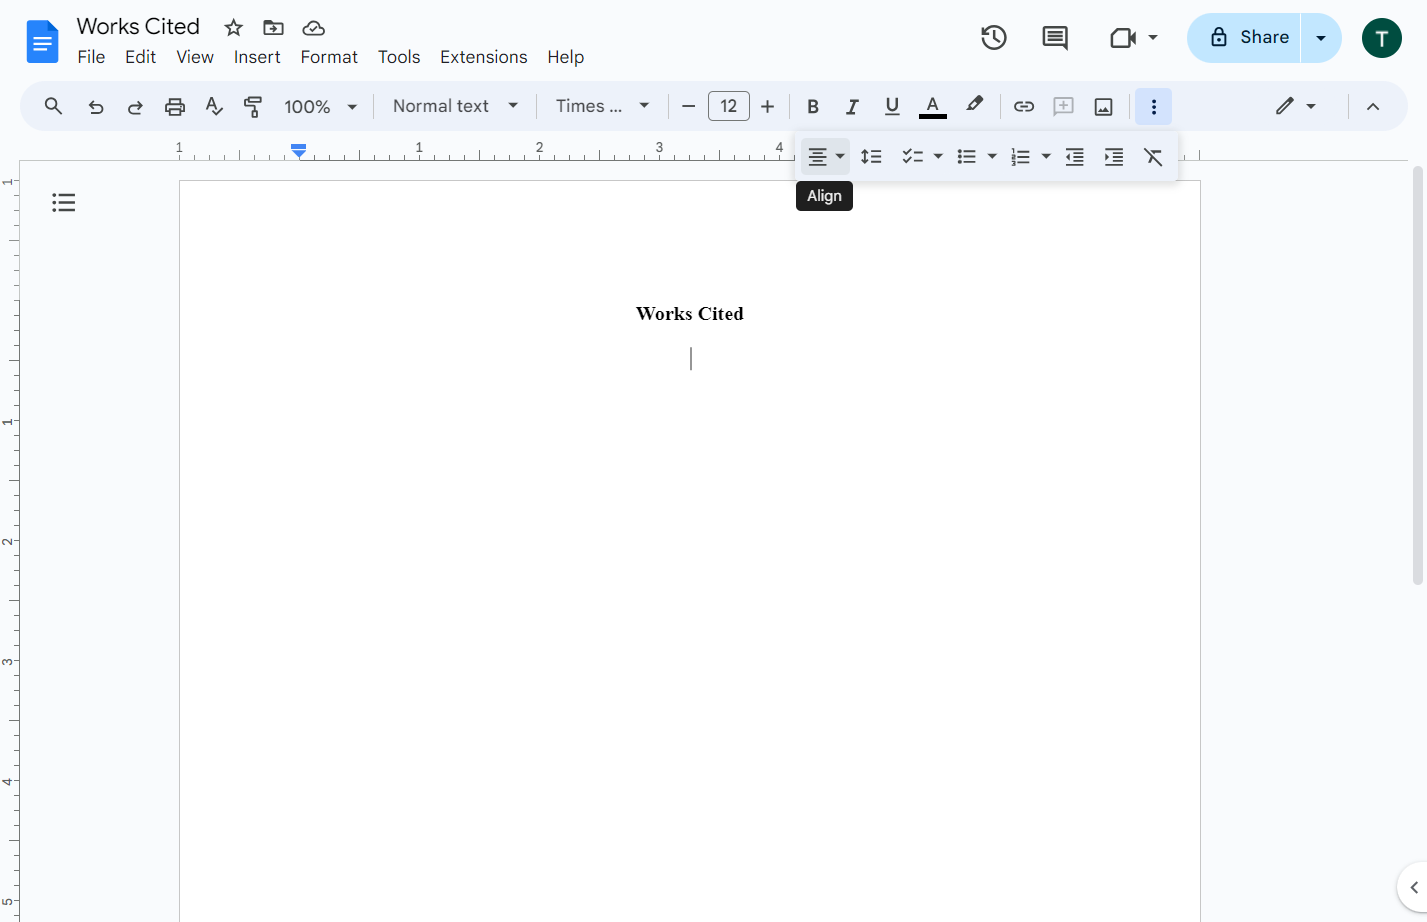
Task: Open the Normal text style dropdown
Action: pos(456,106)
